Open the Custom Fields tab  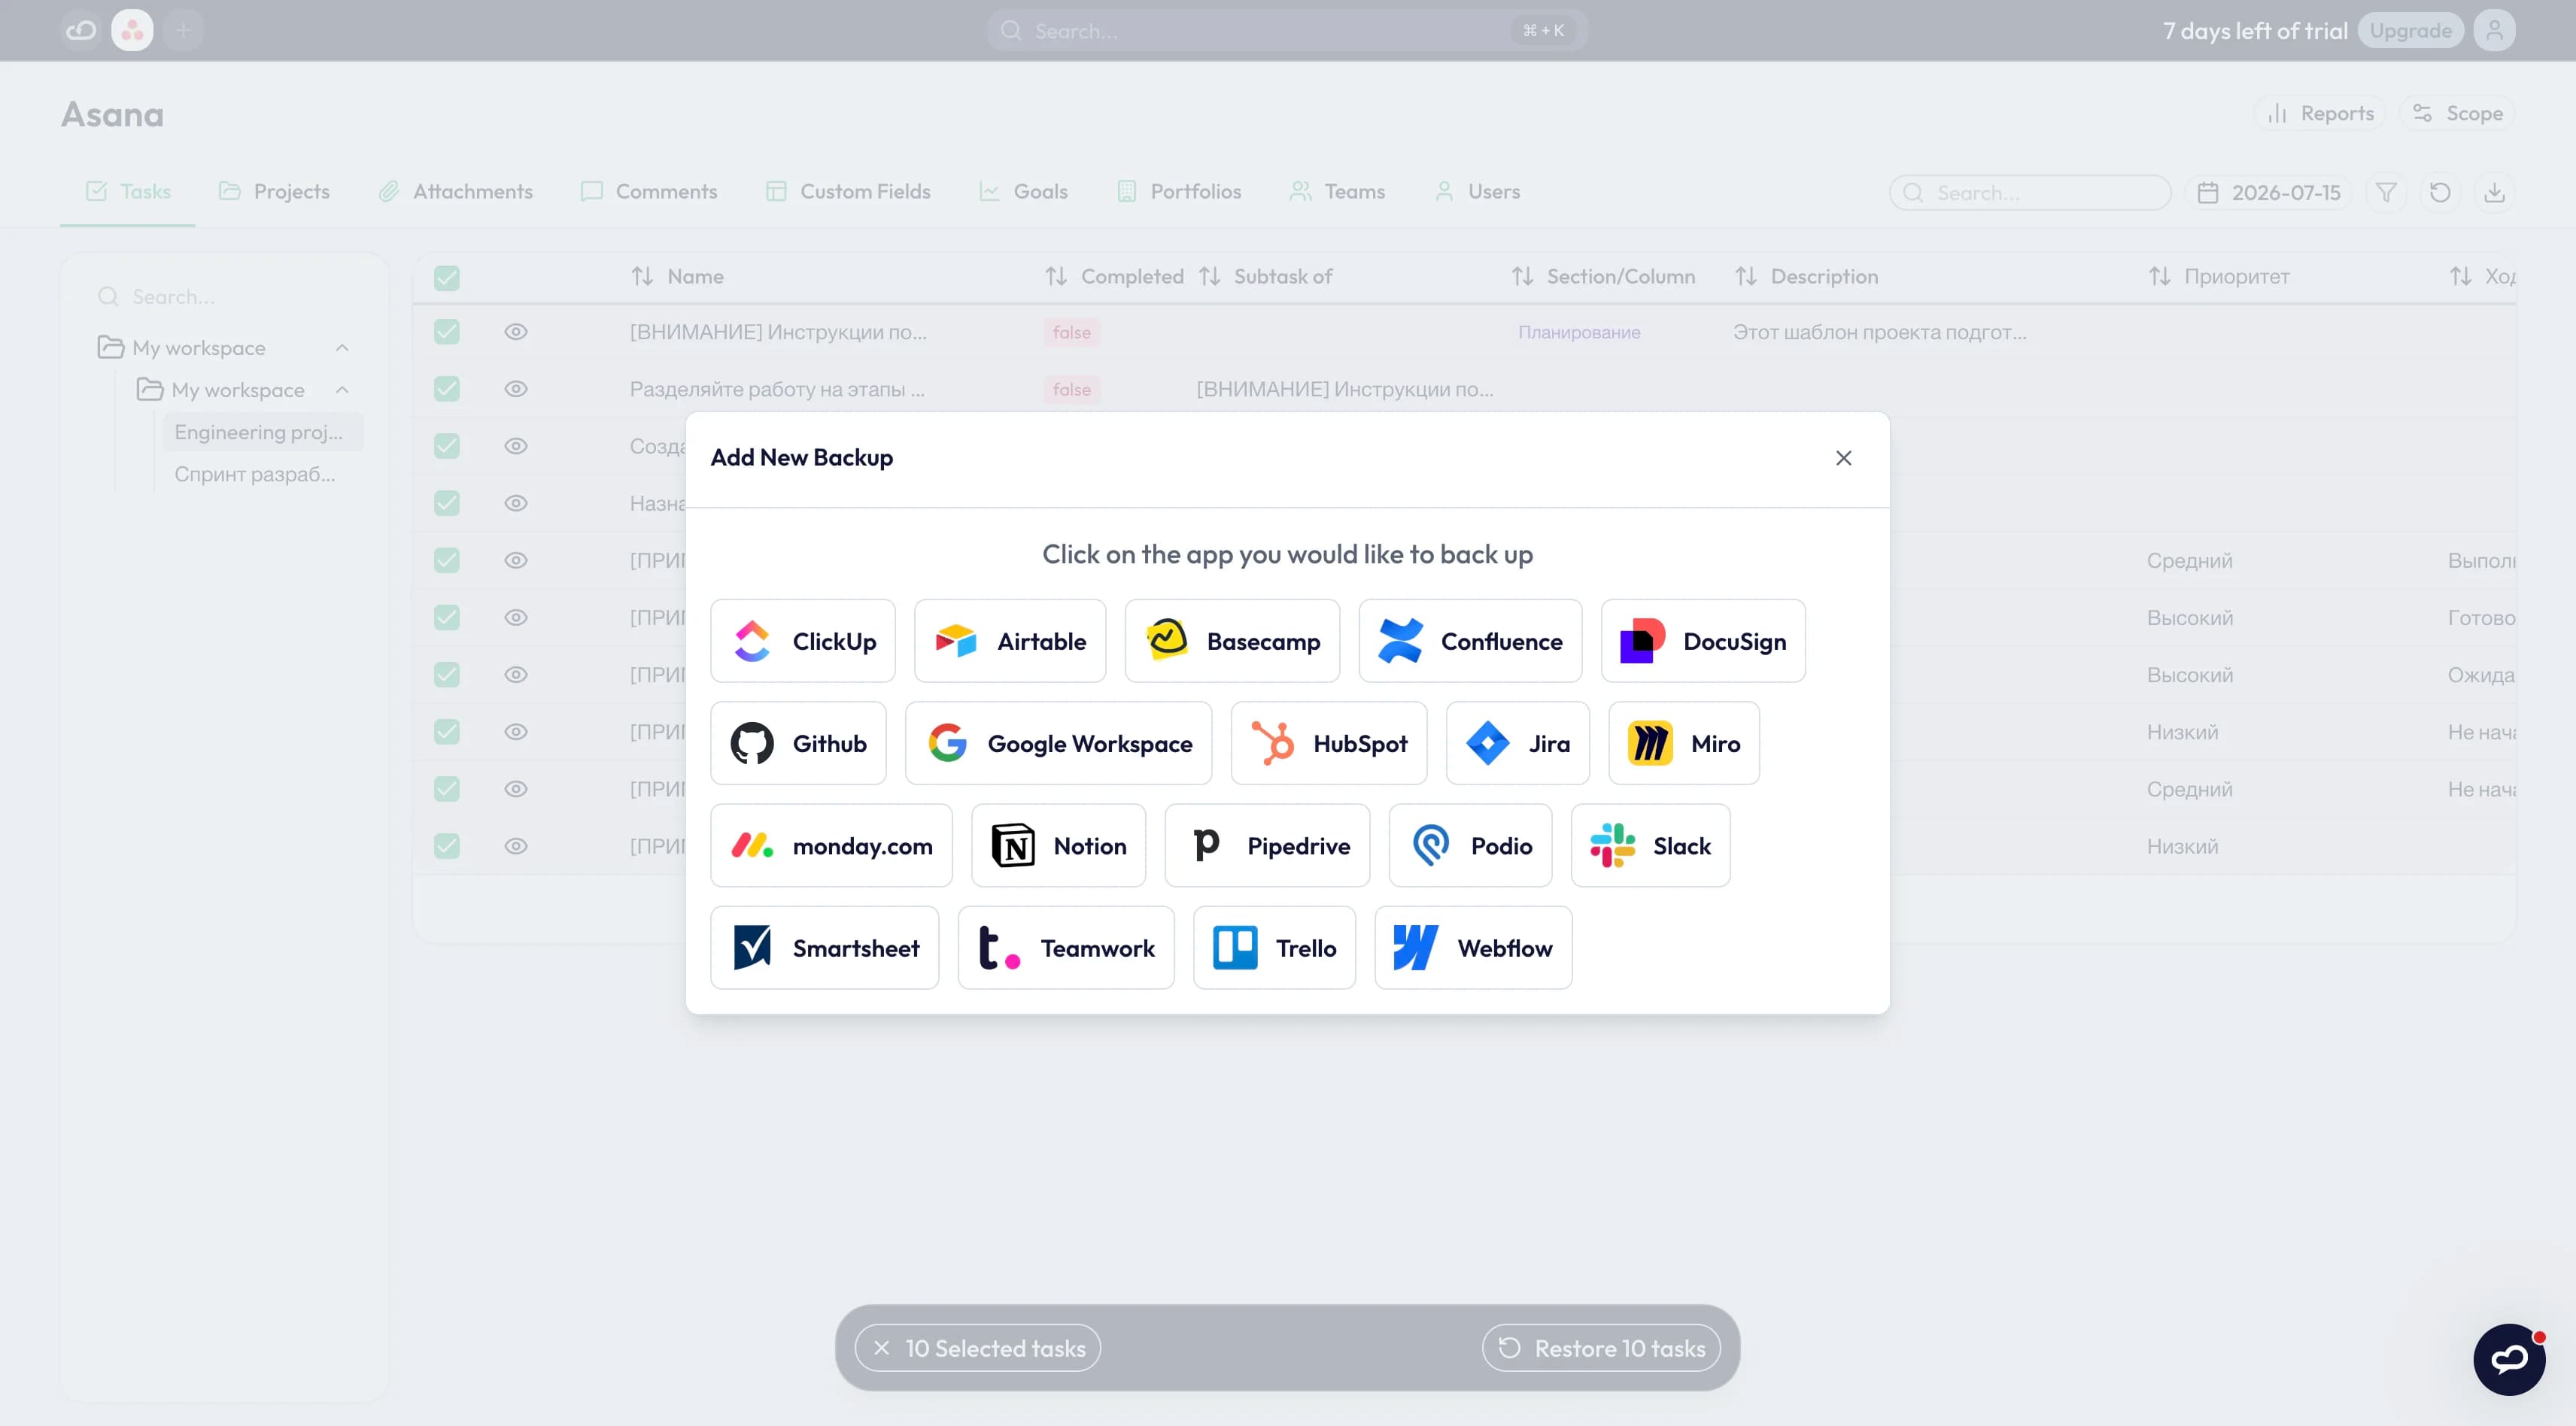847,191
